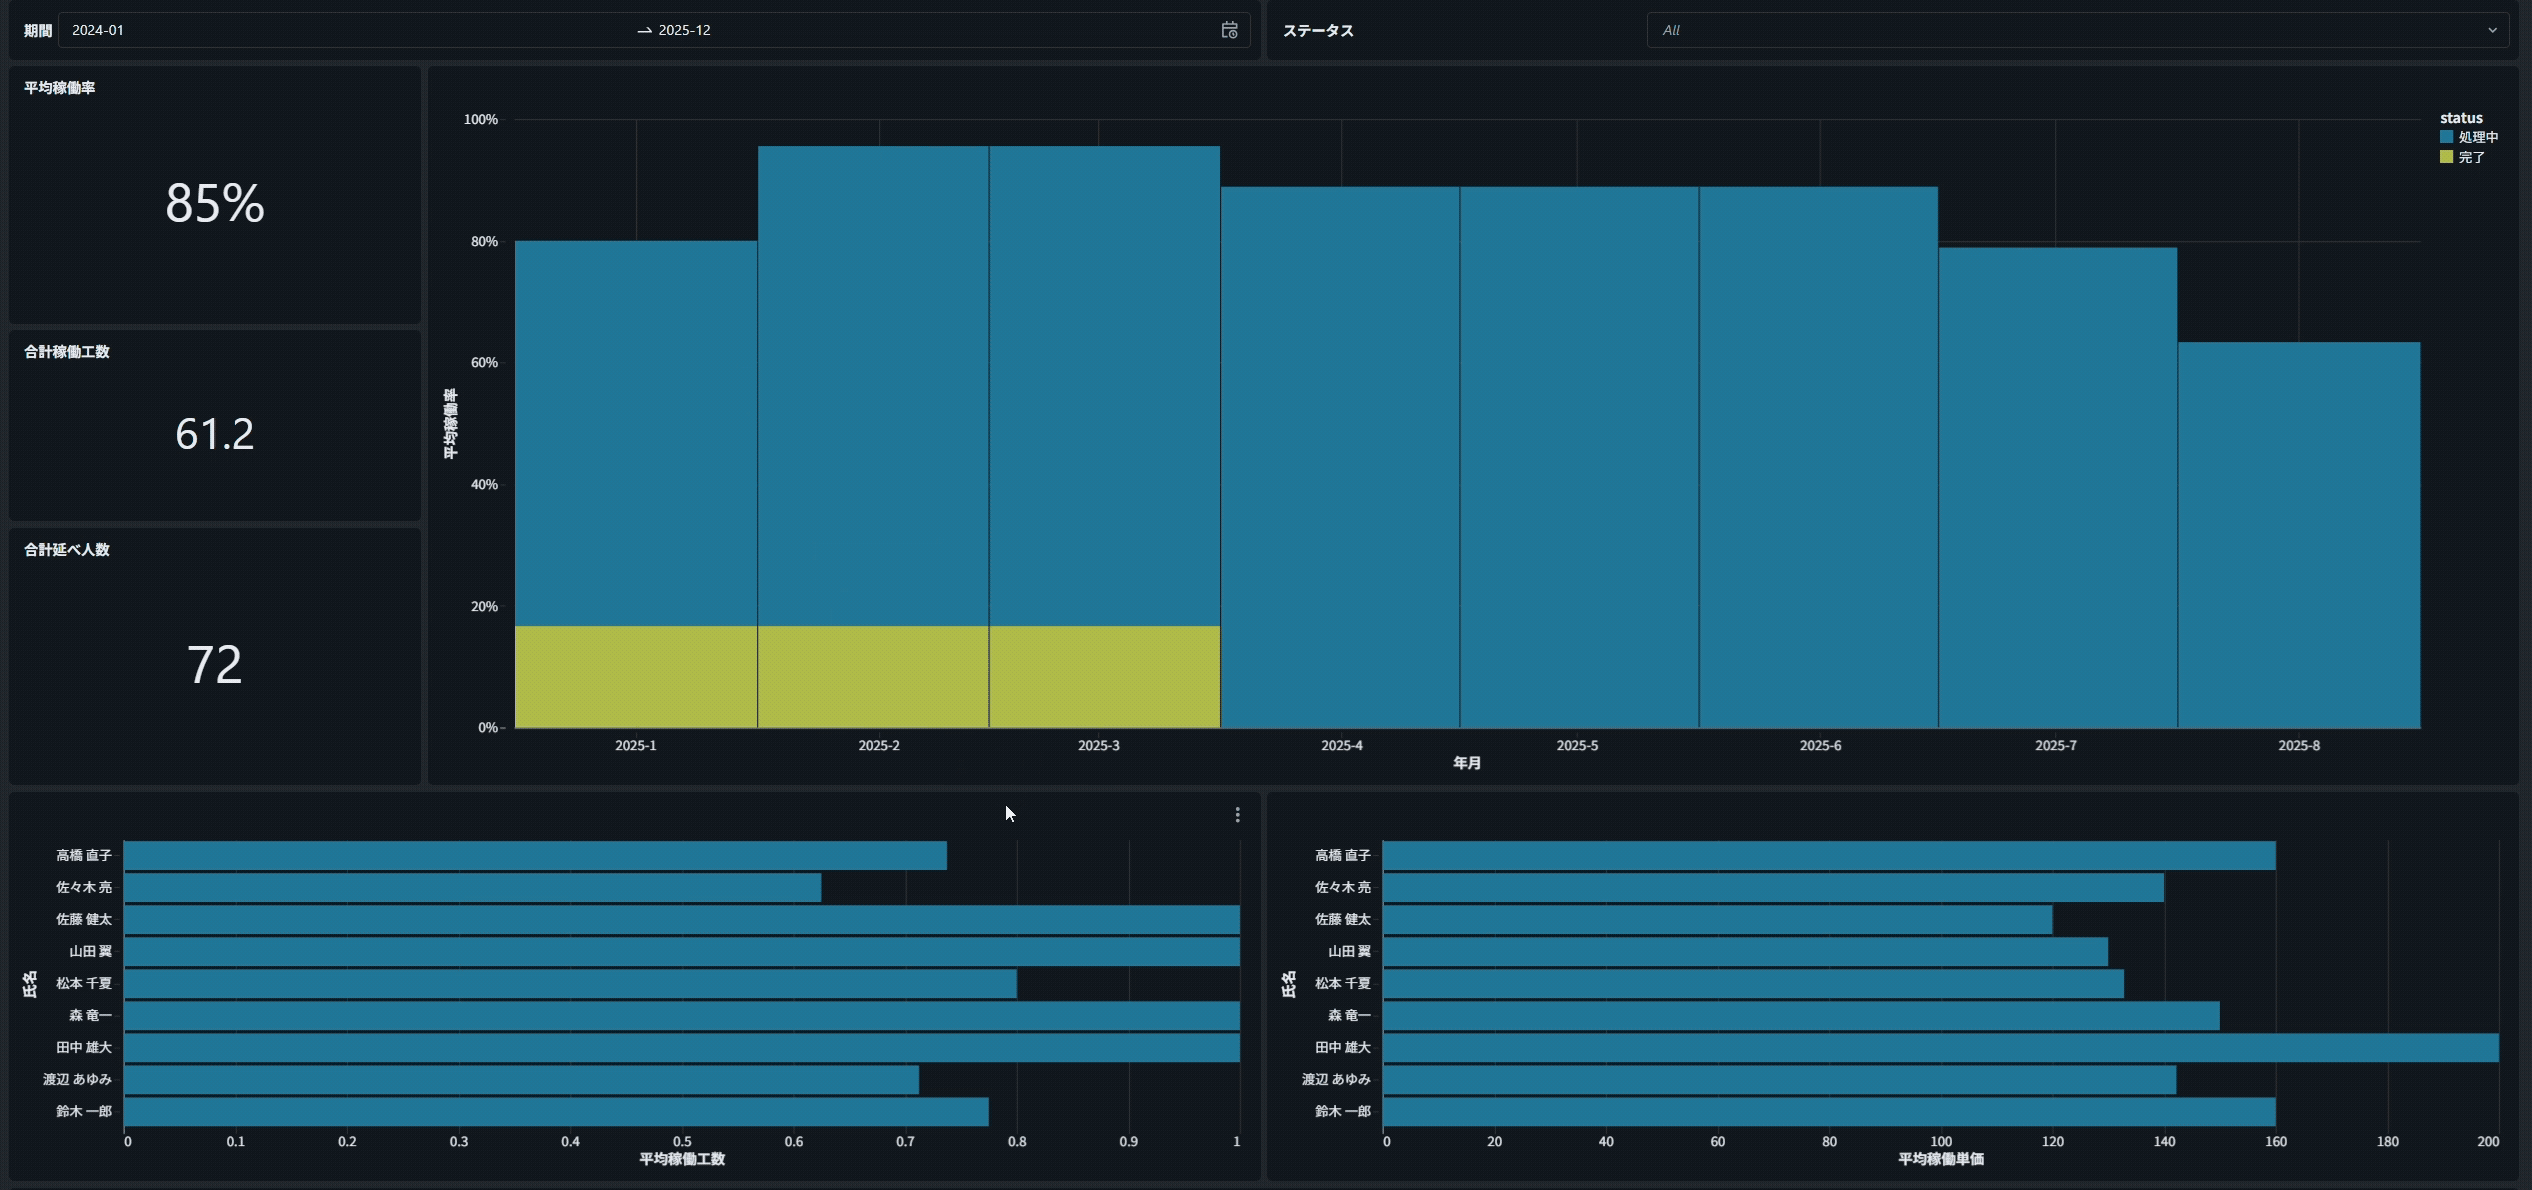Click 田中 雄大 bar in 平均稼働単価 chart
This screenshot has width=2532, height=1190.
click(1940, 1047)
